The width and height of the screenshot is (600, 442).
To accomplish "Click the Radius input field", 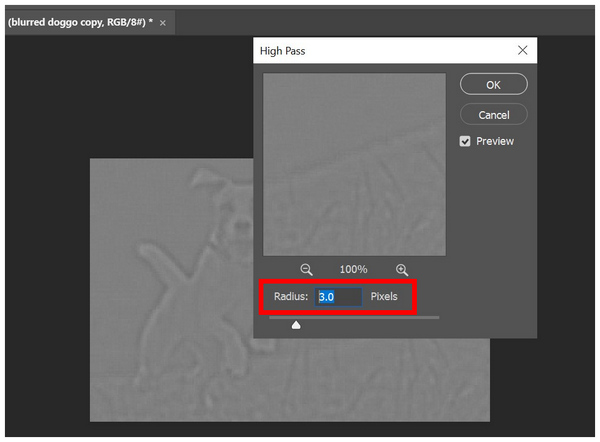I will 338,297.
